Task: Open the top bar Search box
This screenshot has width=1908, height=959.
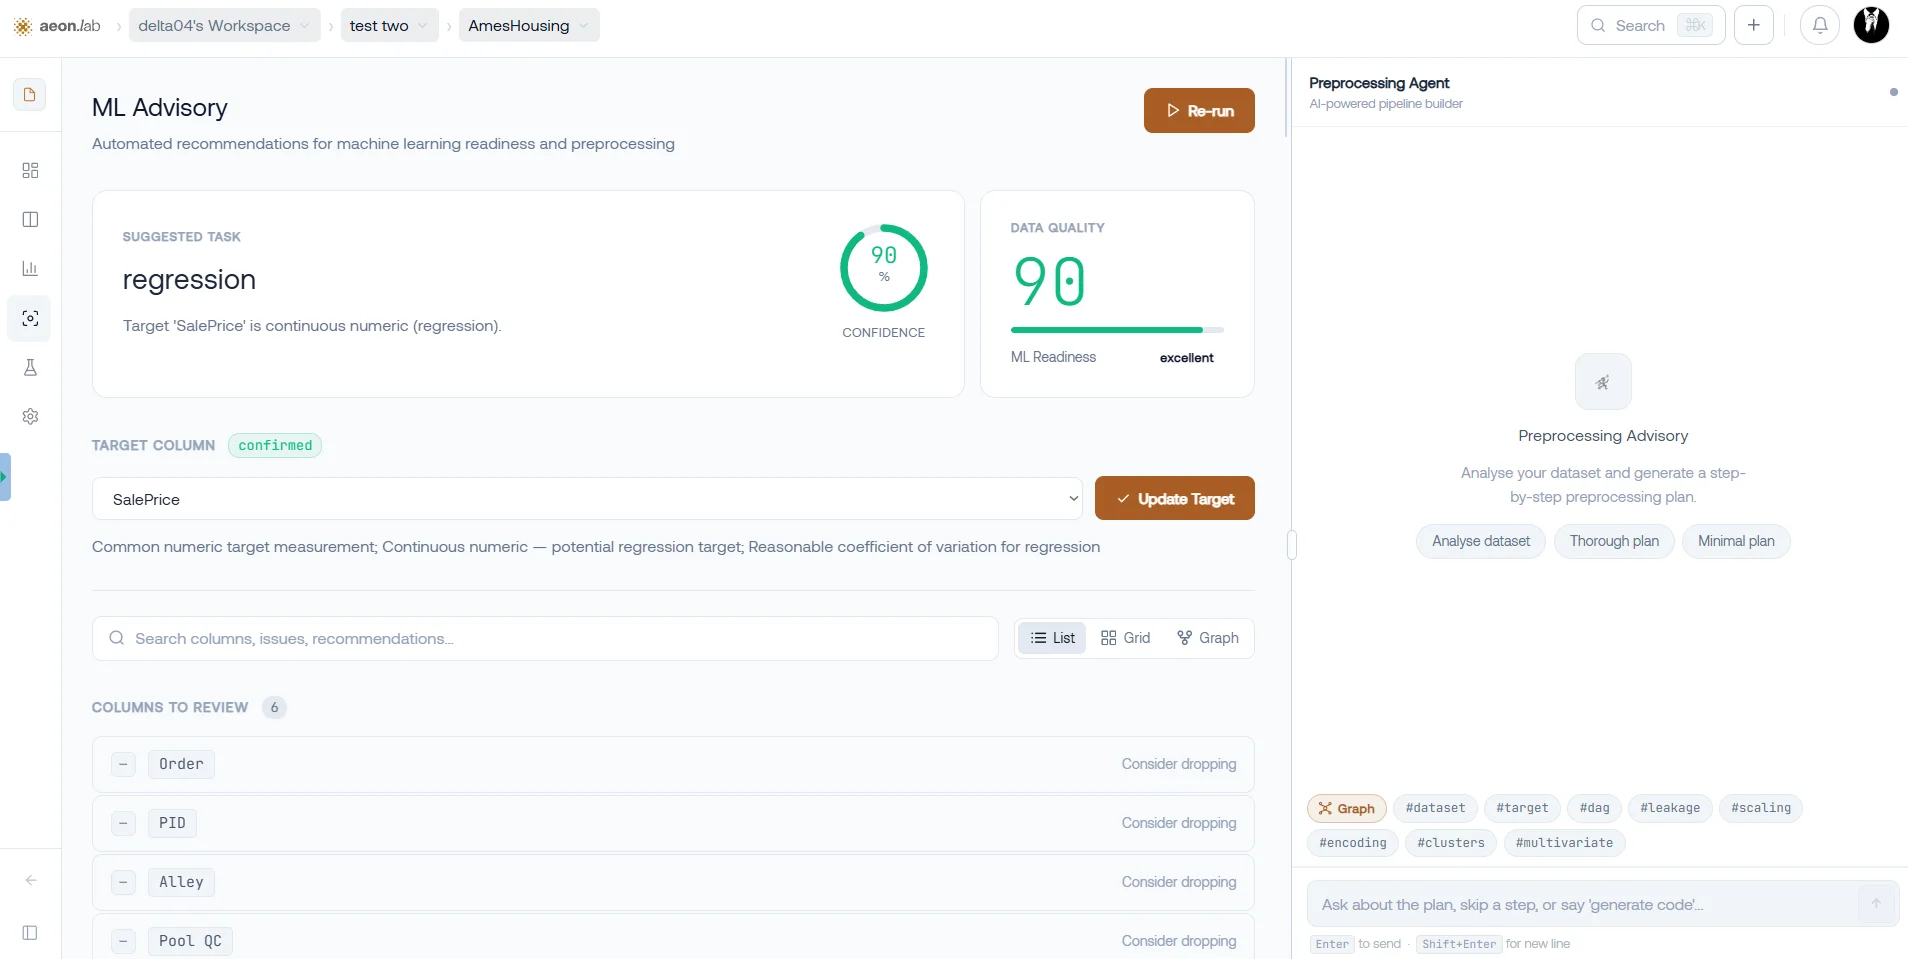Action: pos(1650,26)
